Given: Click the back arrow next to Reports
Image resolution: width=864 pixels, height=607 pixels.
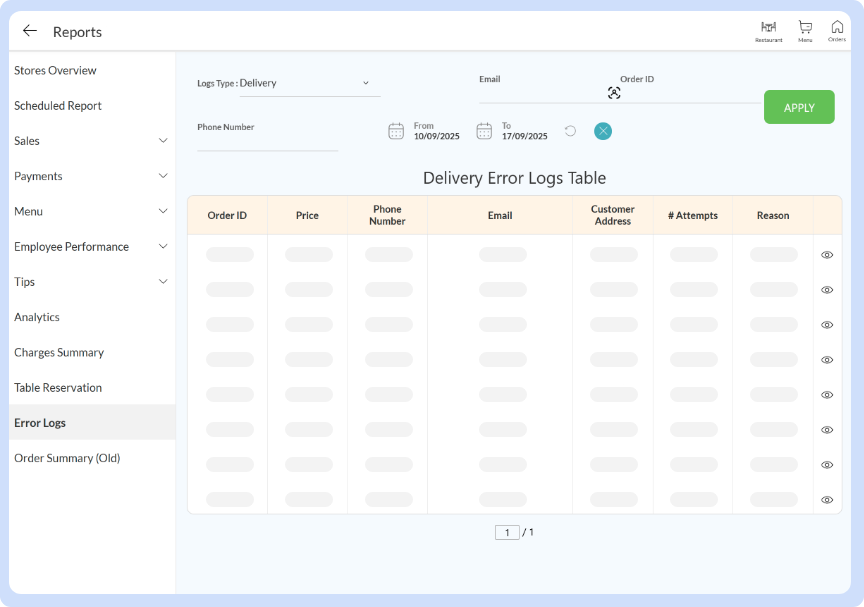Looking at the screenshot, I should [29, 30].
